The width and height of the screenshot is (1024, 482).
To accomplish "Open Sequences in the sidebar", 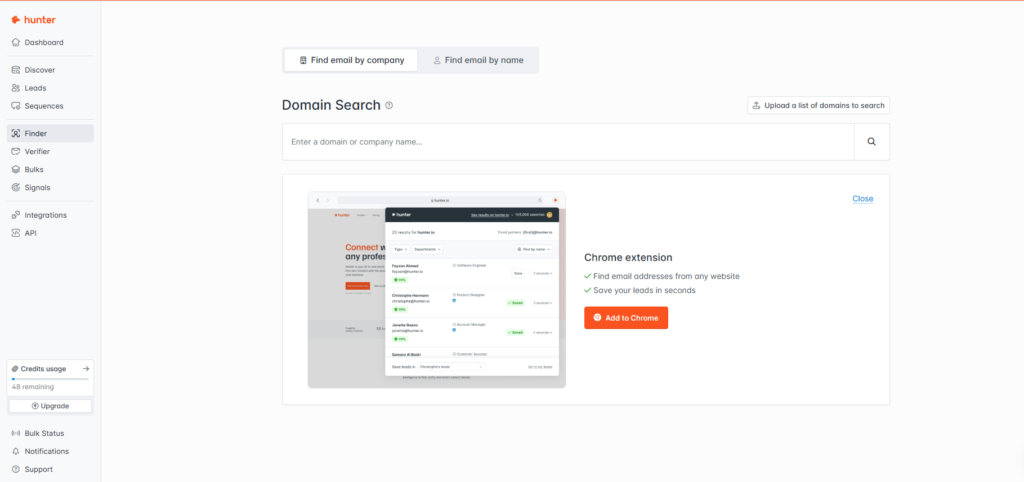I will click(50, 106).
